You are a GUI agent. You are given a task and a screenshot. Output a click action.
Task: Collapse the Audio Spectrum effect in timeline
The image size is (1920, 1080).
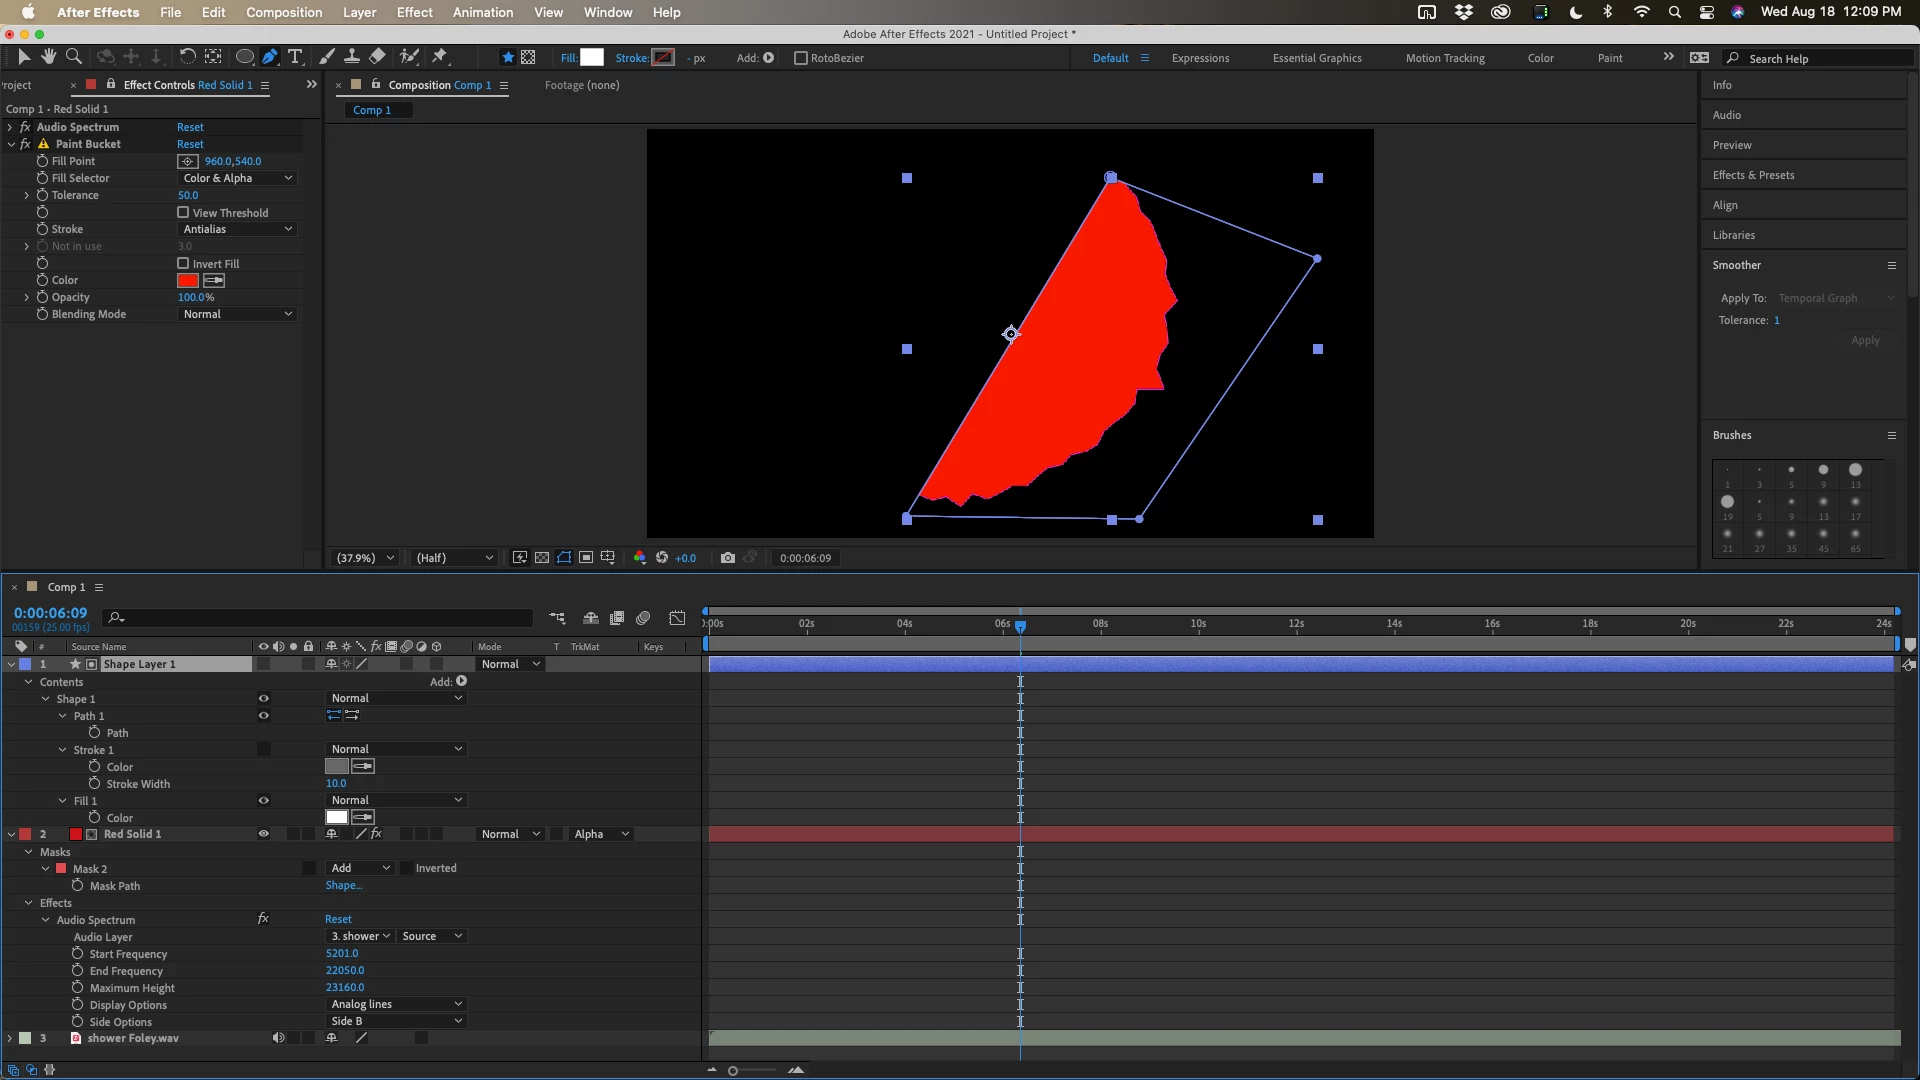click(46, 920)
